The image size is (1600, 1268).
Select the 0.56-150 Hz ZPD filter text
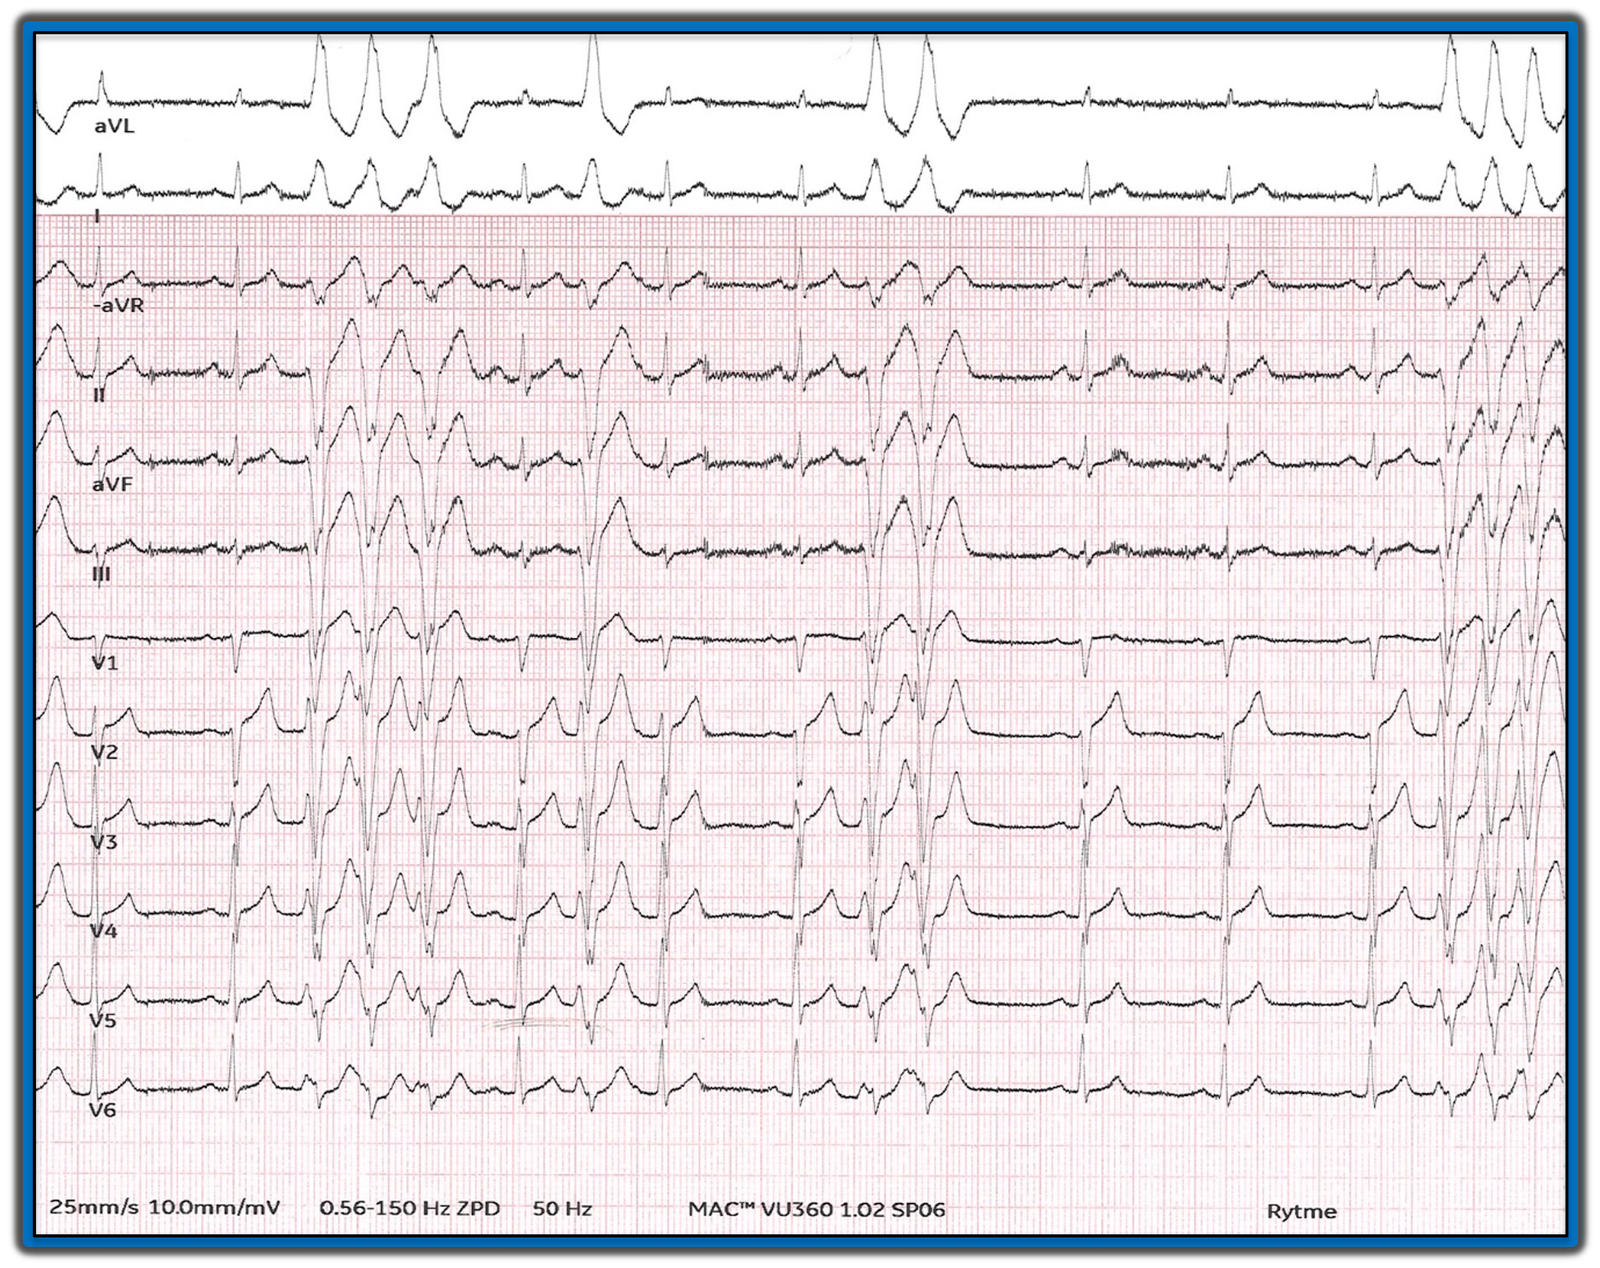point(410,1208)
